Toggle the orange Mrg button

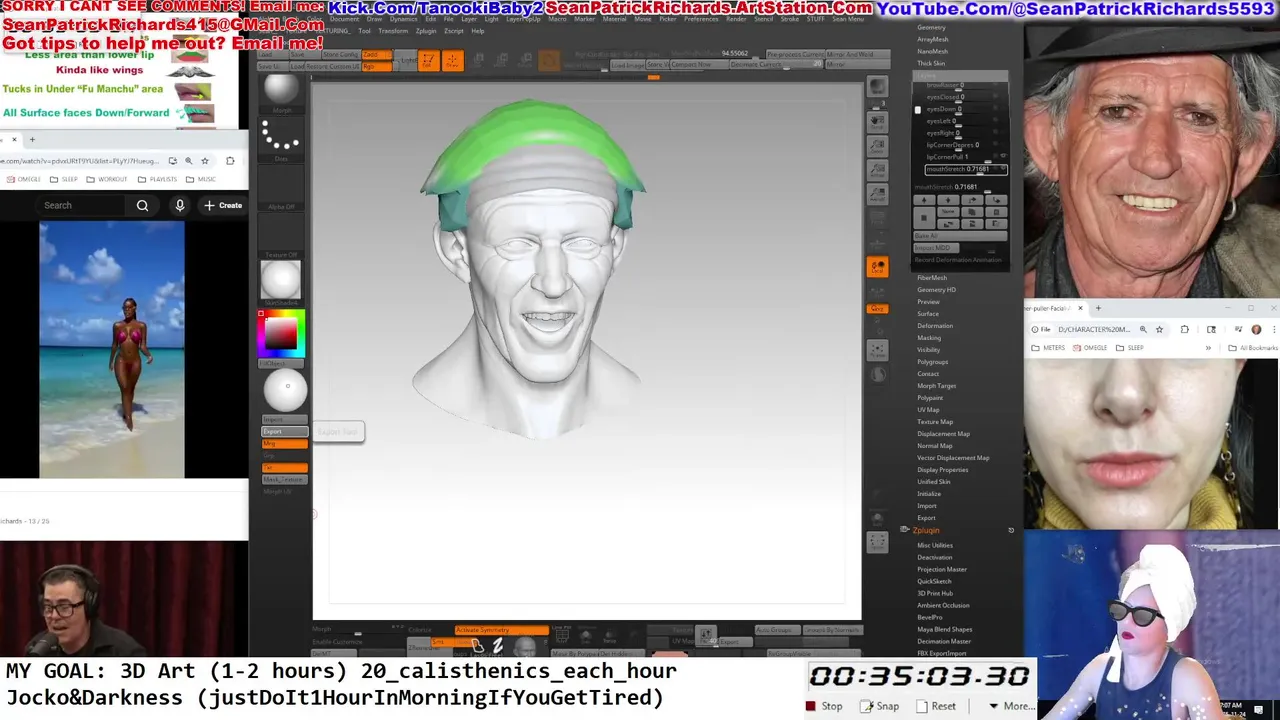284,443
